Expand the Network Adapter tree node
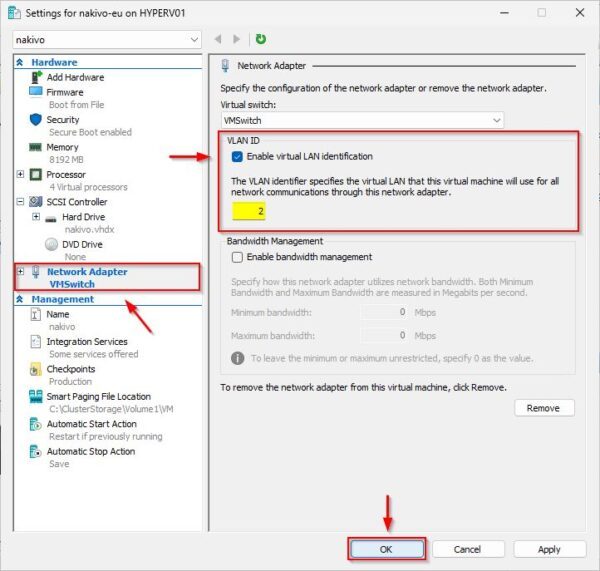This screenshot has height=571, width=600. pyautogui.click(x=20, y=271)
